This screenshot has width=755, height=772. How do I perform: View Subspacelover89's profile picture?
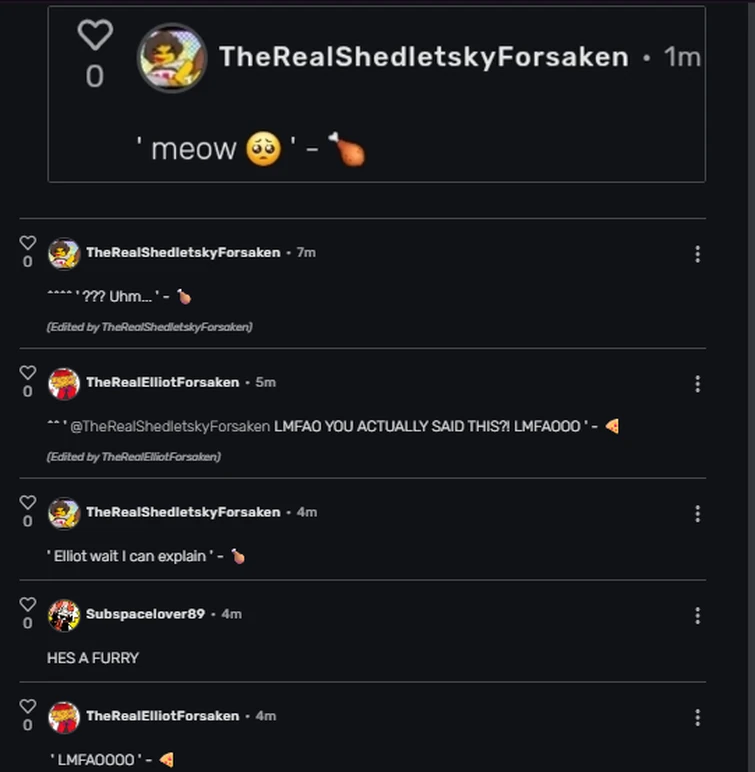[x=64, y=615]
